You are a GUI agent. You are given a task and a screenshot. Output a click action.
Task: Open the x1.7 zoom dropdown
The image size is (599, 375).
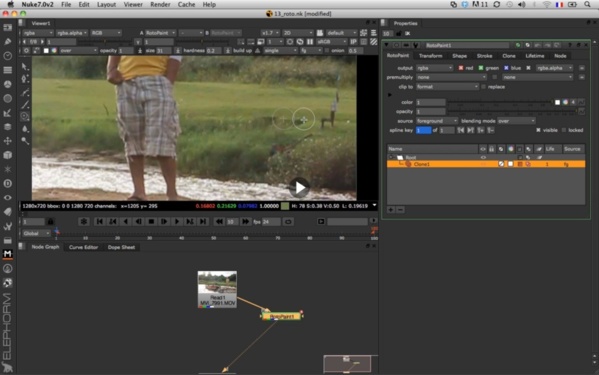click(270, 33)
